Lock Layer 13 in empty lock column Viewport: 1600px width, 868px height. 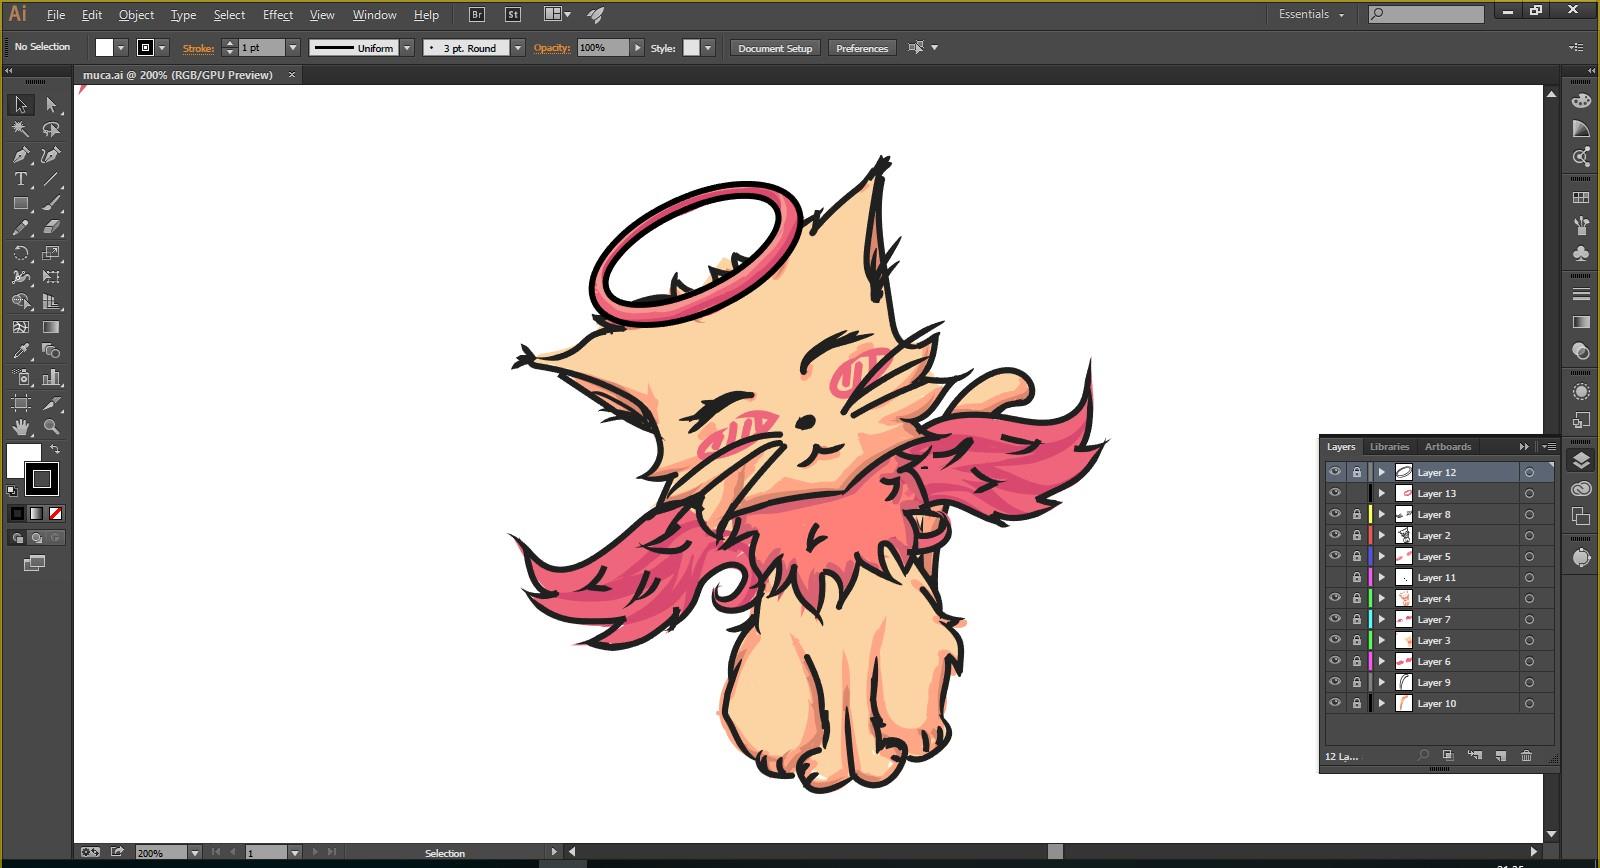pos(1357,493)
